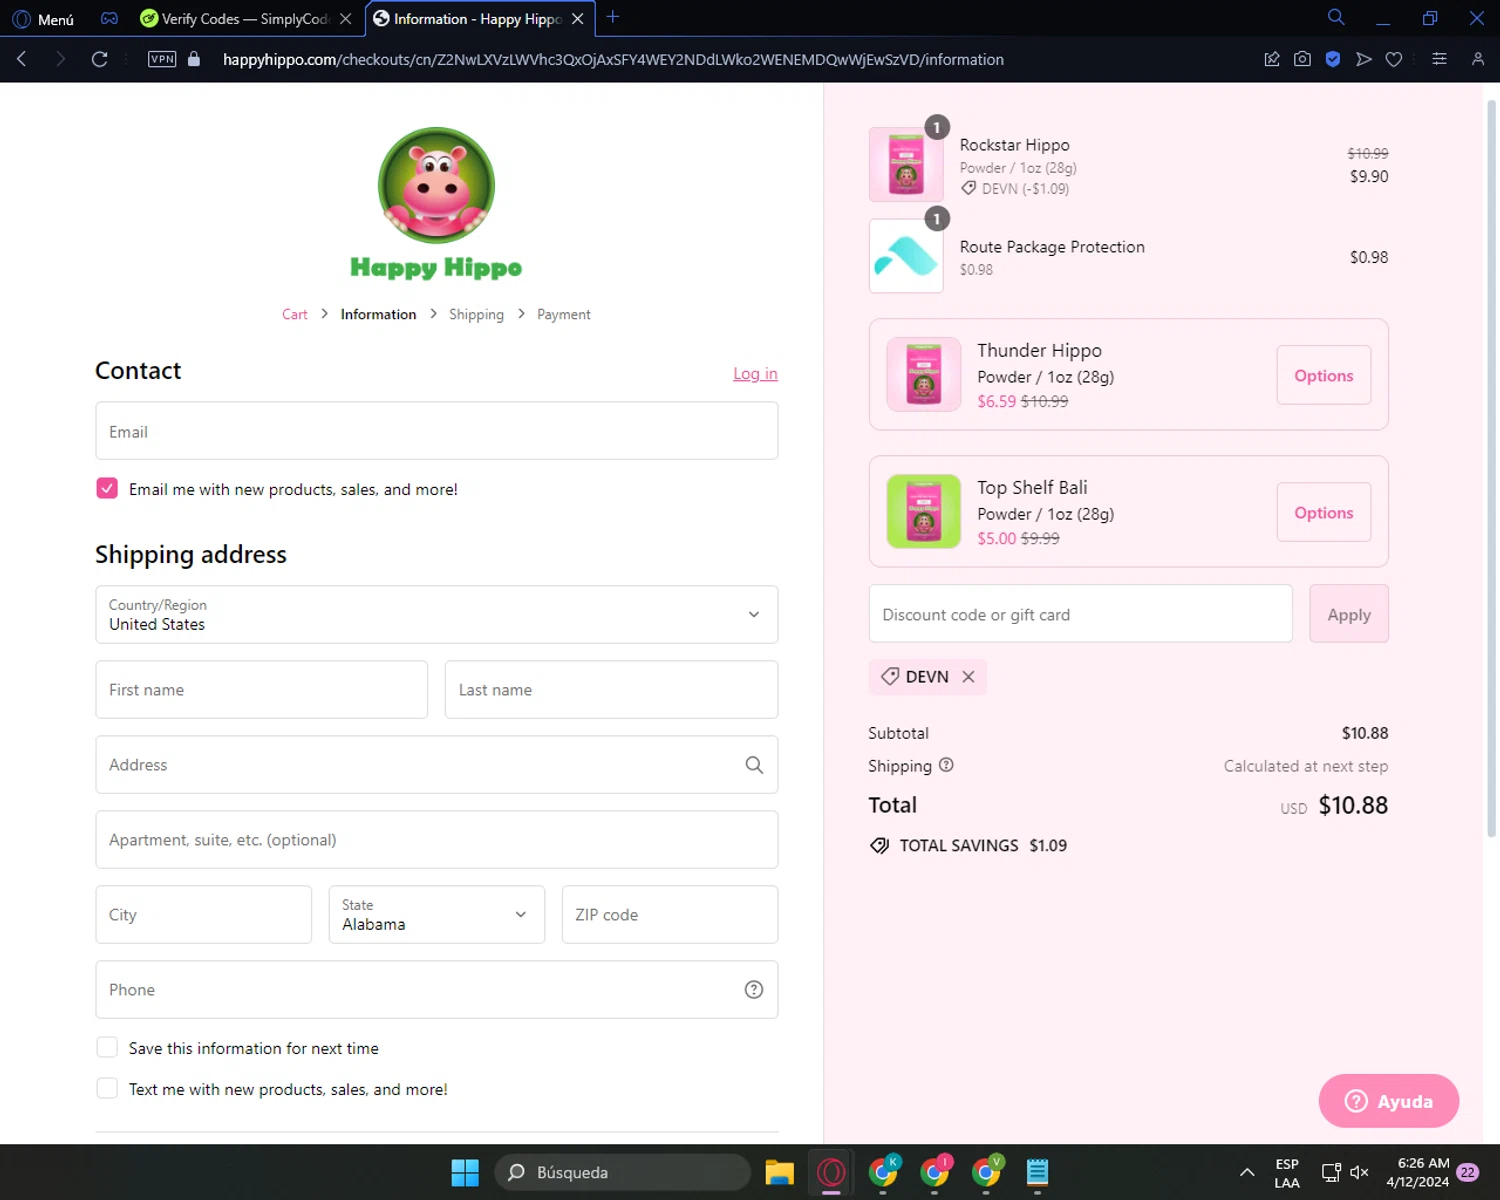
Task: Click the Discount code or gift card field
Action: 1081,614
